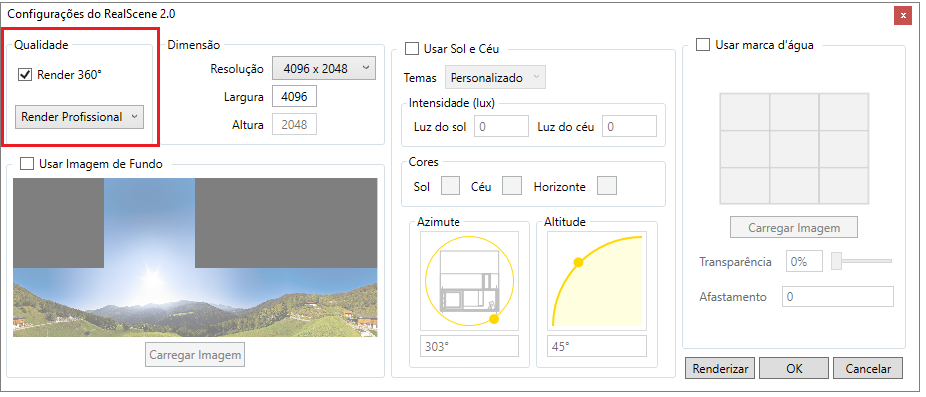The height and width of the screenshot is (397, 926).
Task: Click the Cancelar button
Action: coord(868,369)
